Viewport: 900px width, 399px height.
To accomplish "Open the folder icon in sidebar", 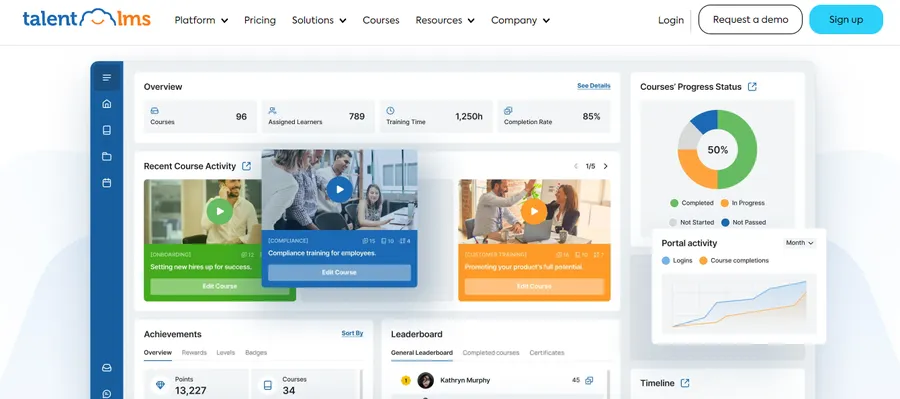I will tap(107, 156).
